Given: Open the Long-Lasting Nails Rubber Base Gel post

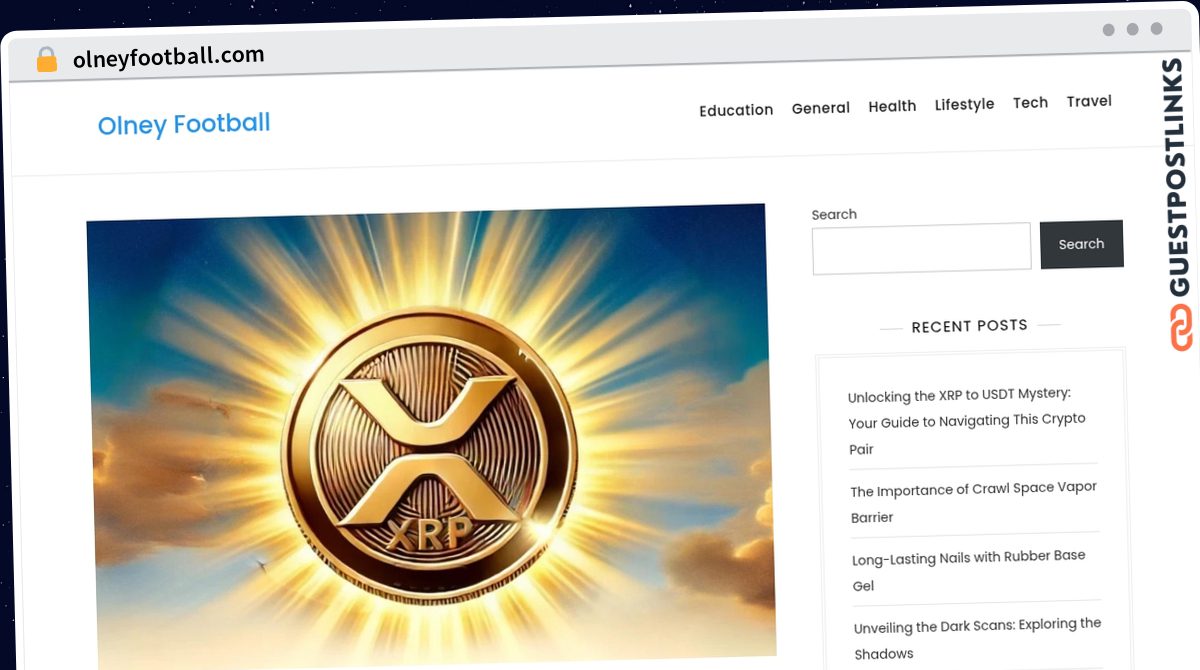Looking at the screenshot, I should (x=968, y=570).
